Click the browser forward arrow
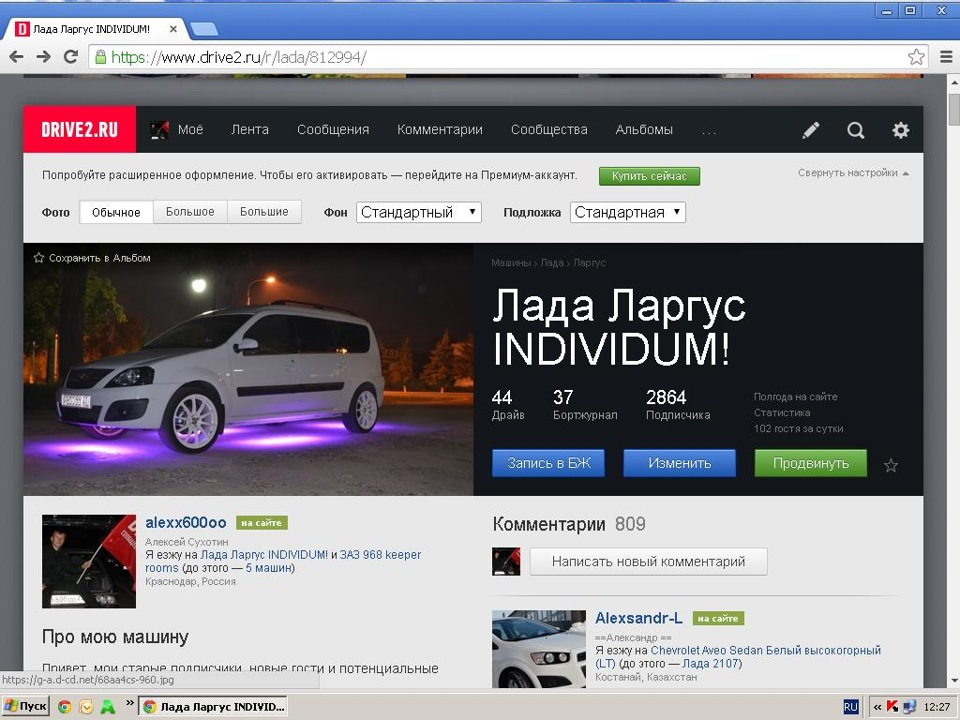960x720 pixels. pyautogui.click(x=43, y=57)
